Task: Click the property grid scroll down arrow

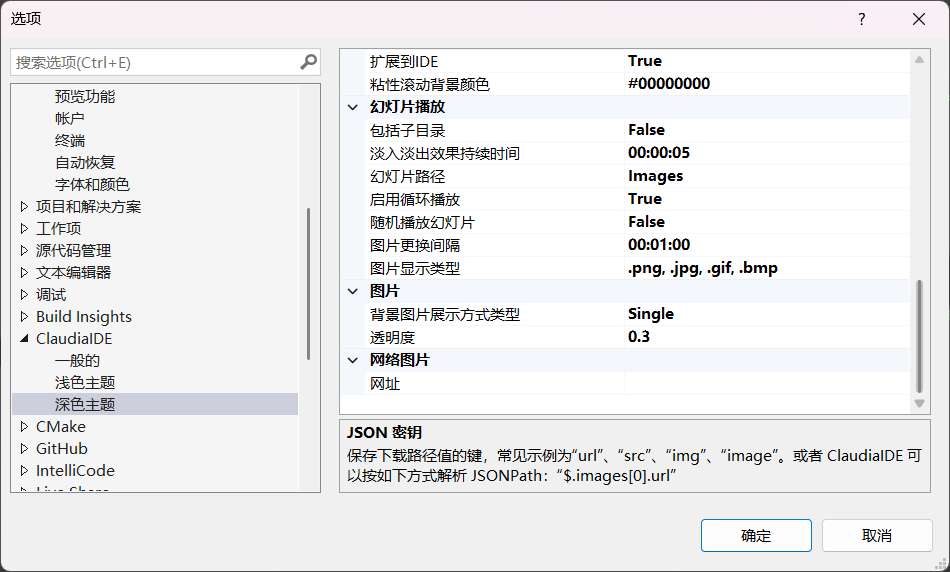Action: pos(919,404)
